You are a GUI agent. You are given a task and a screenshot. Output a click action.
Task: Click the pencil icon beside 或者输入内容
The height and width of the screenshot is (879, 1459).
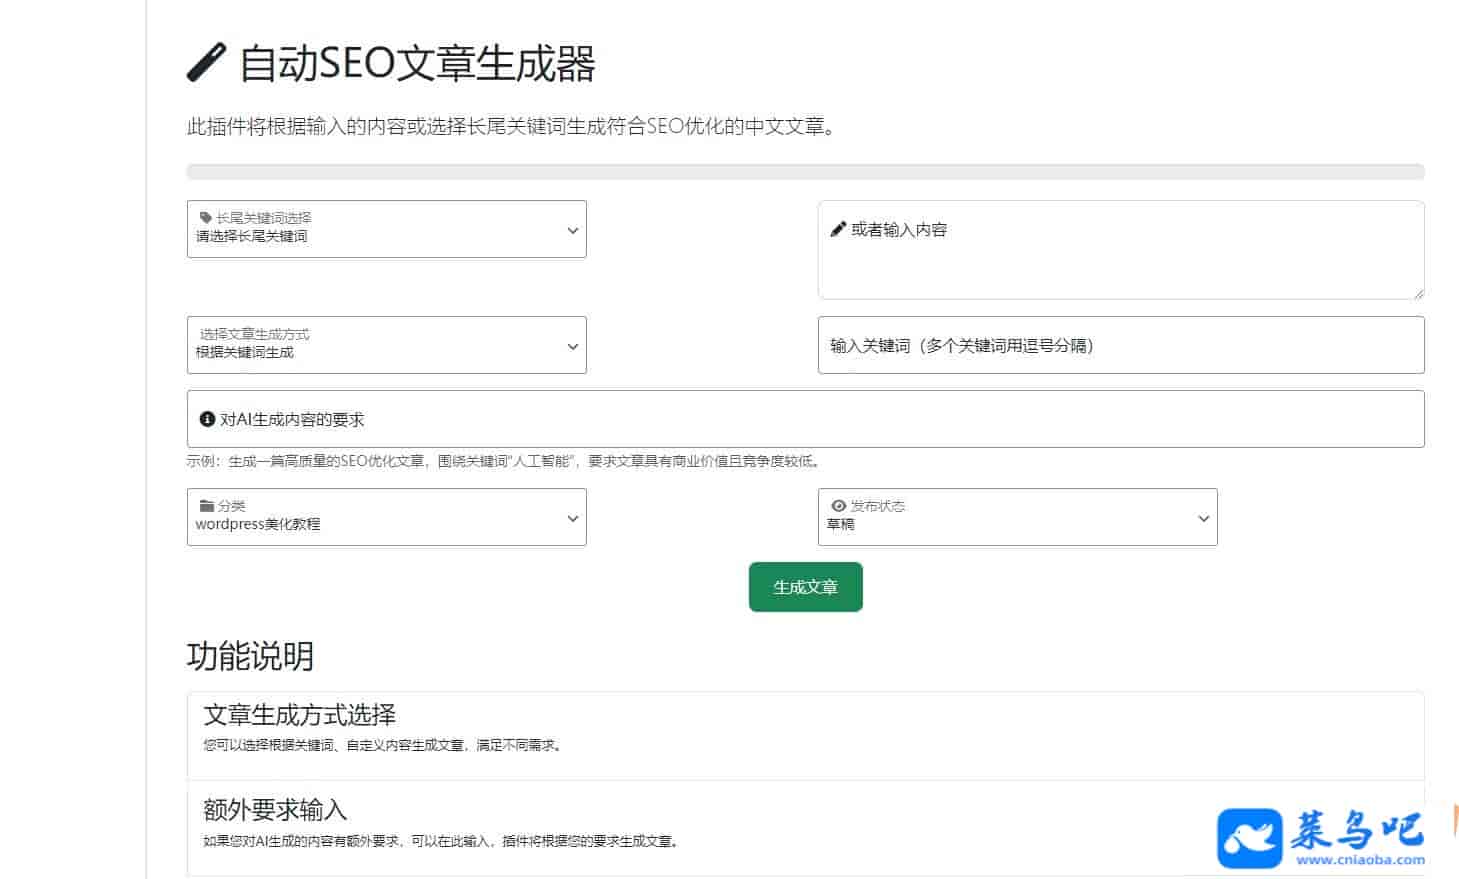click(838, 229)
